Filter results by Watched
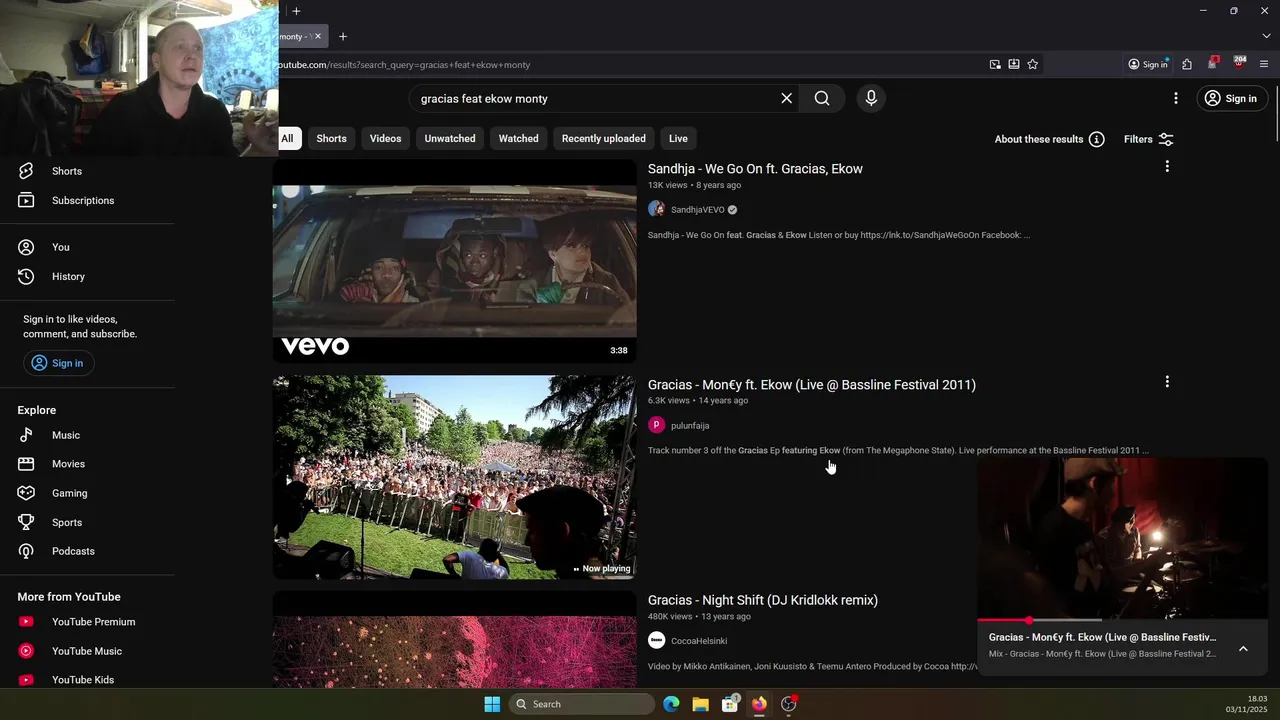This screenshot has width=1280, height=720. coord(518,138)
